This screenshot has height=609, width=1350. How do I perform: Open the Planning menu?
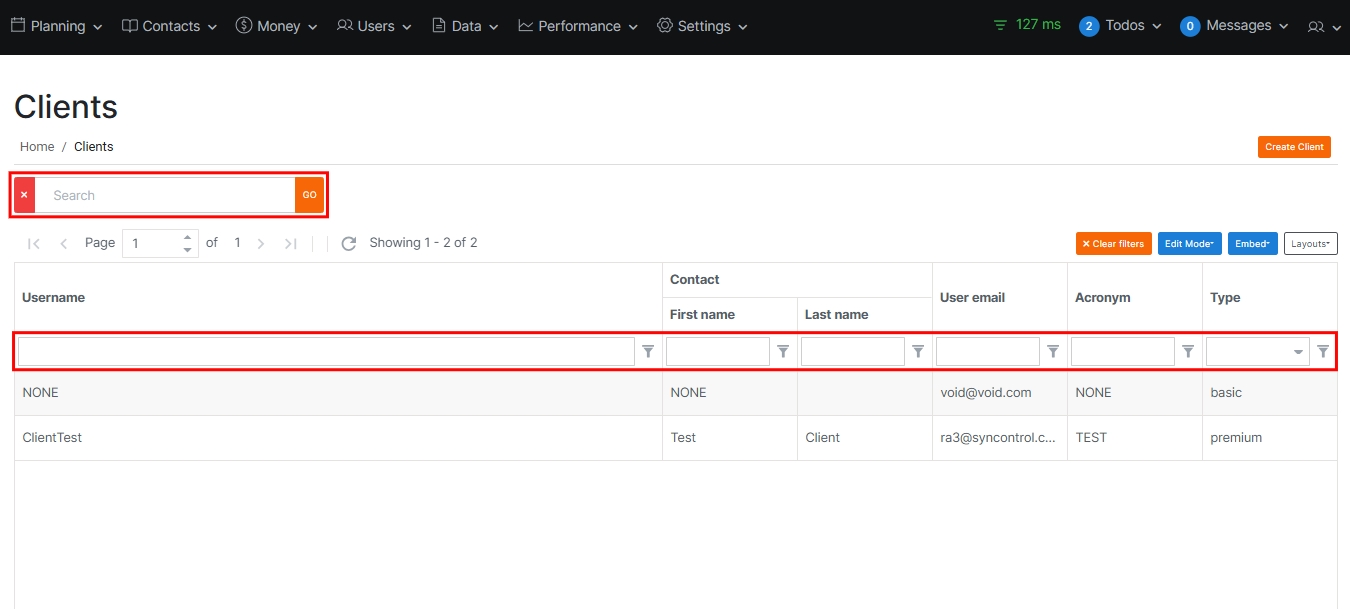(57, 26)
